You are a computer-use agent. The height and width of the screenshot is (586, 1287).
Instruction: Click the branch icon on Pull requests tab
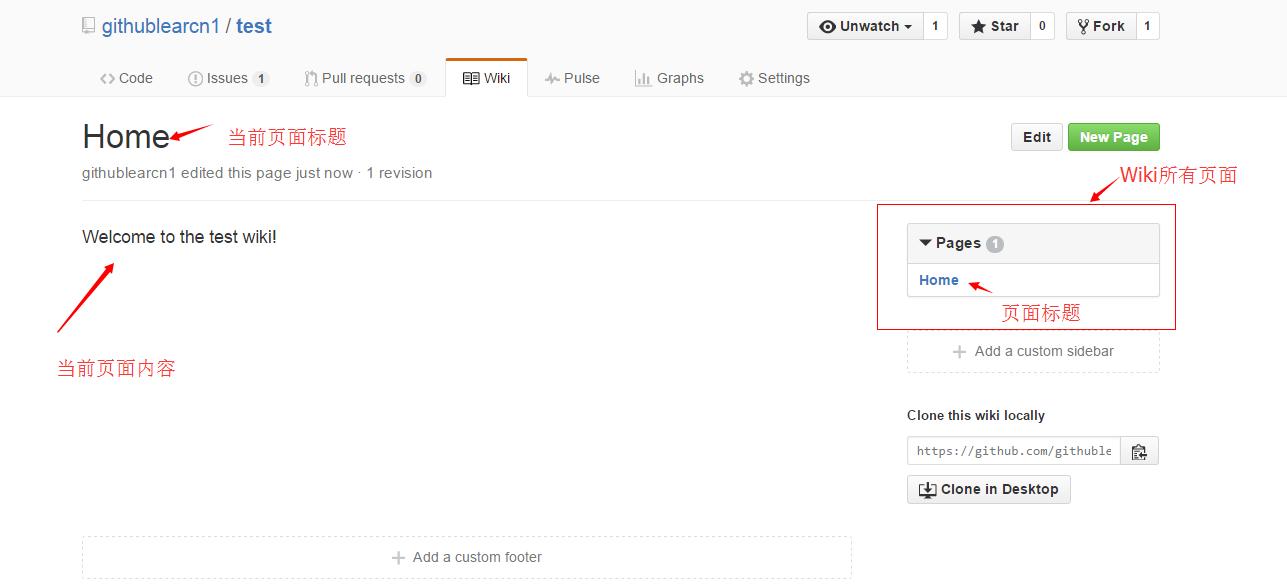coord(311,77)
